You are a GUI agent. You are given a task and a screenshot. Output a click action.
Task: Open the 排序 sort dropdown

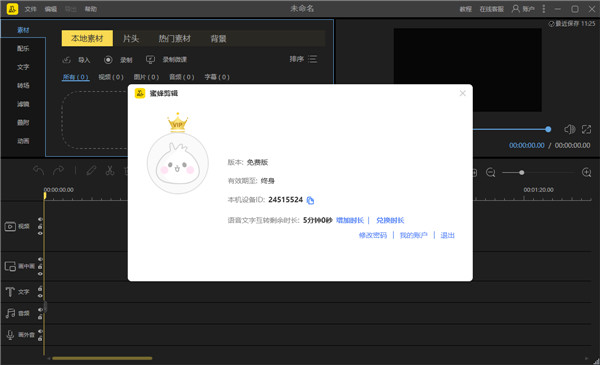click(x=303, y=59)
